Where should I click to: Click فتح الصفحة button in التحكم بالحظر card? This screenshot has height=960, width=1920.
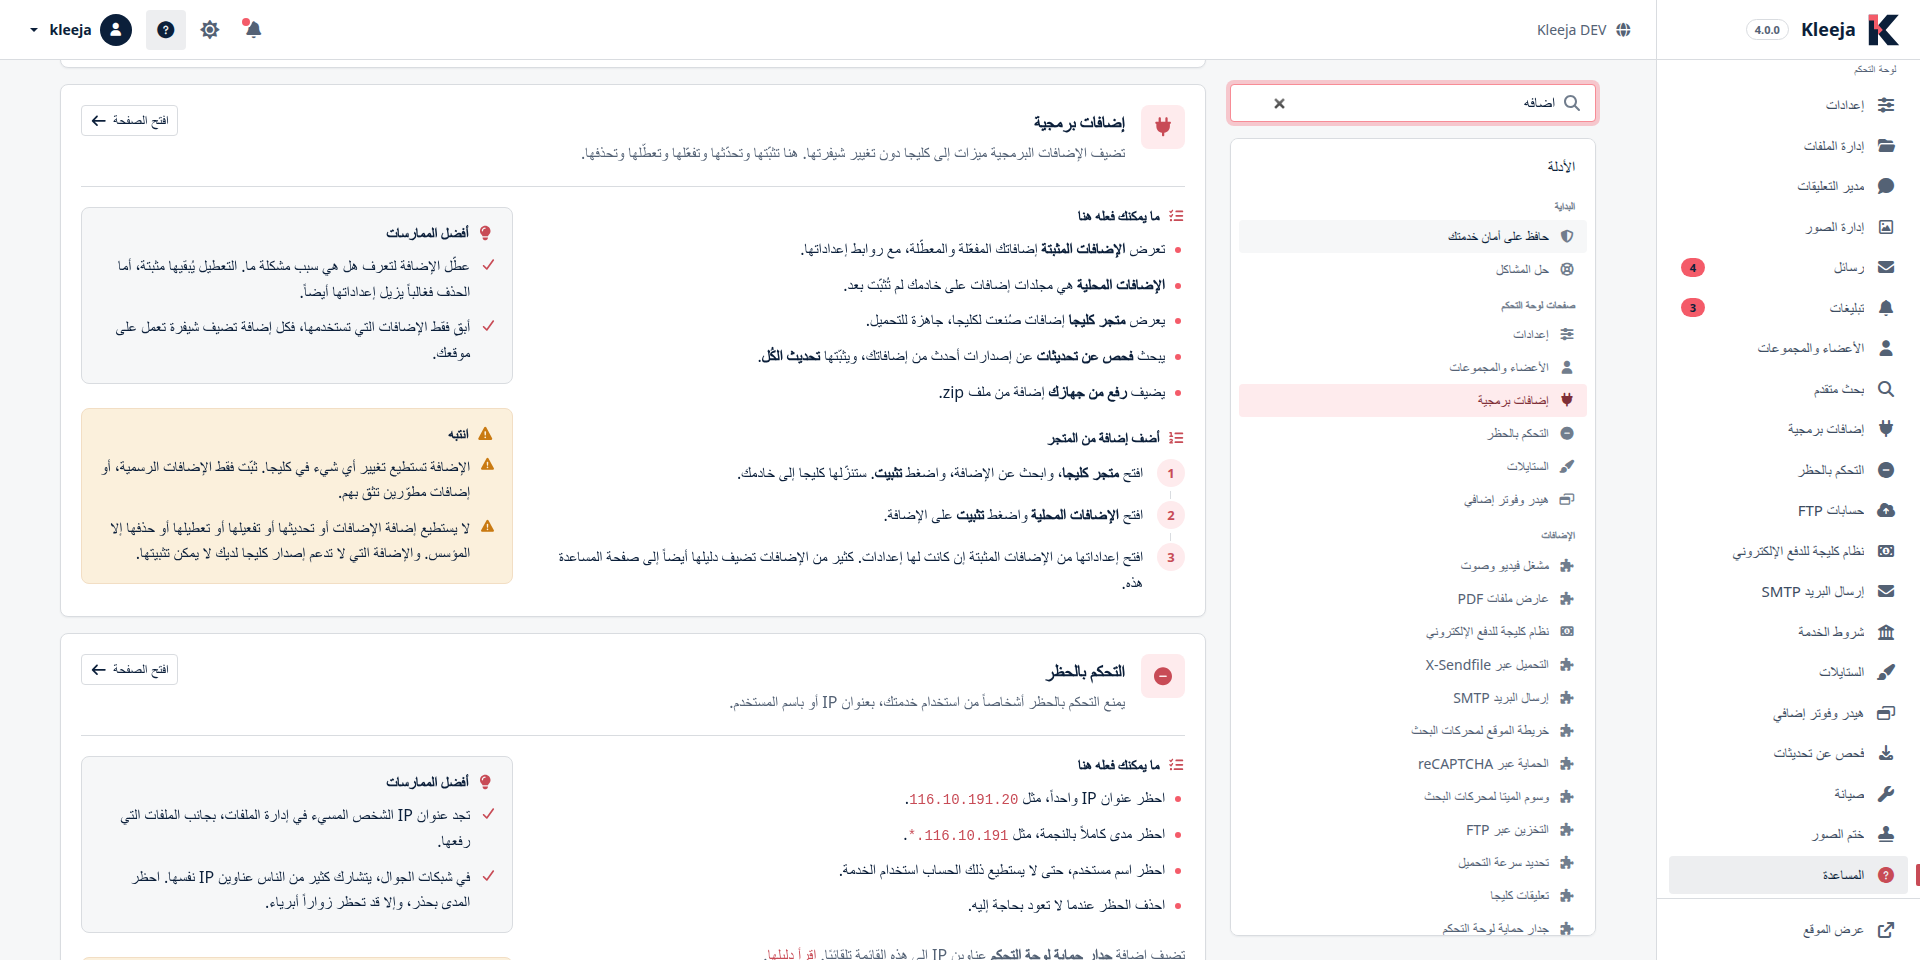(x=129, y=669)
